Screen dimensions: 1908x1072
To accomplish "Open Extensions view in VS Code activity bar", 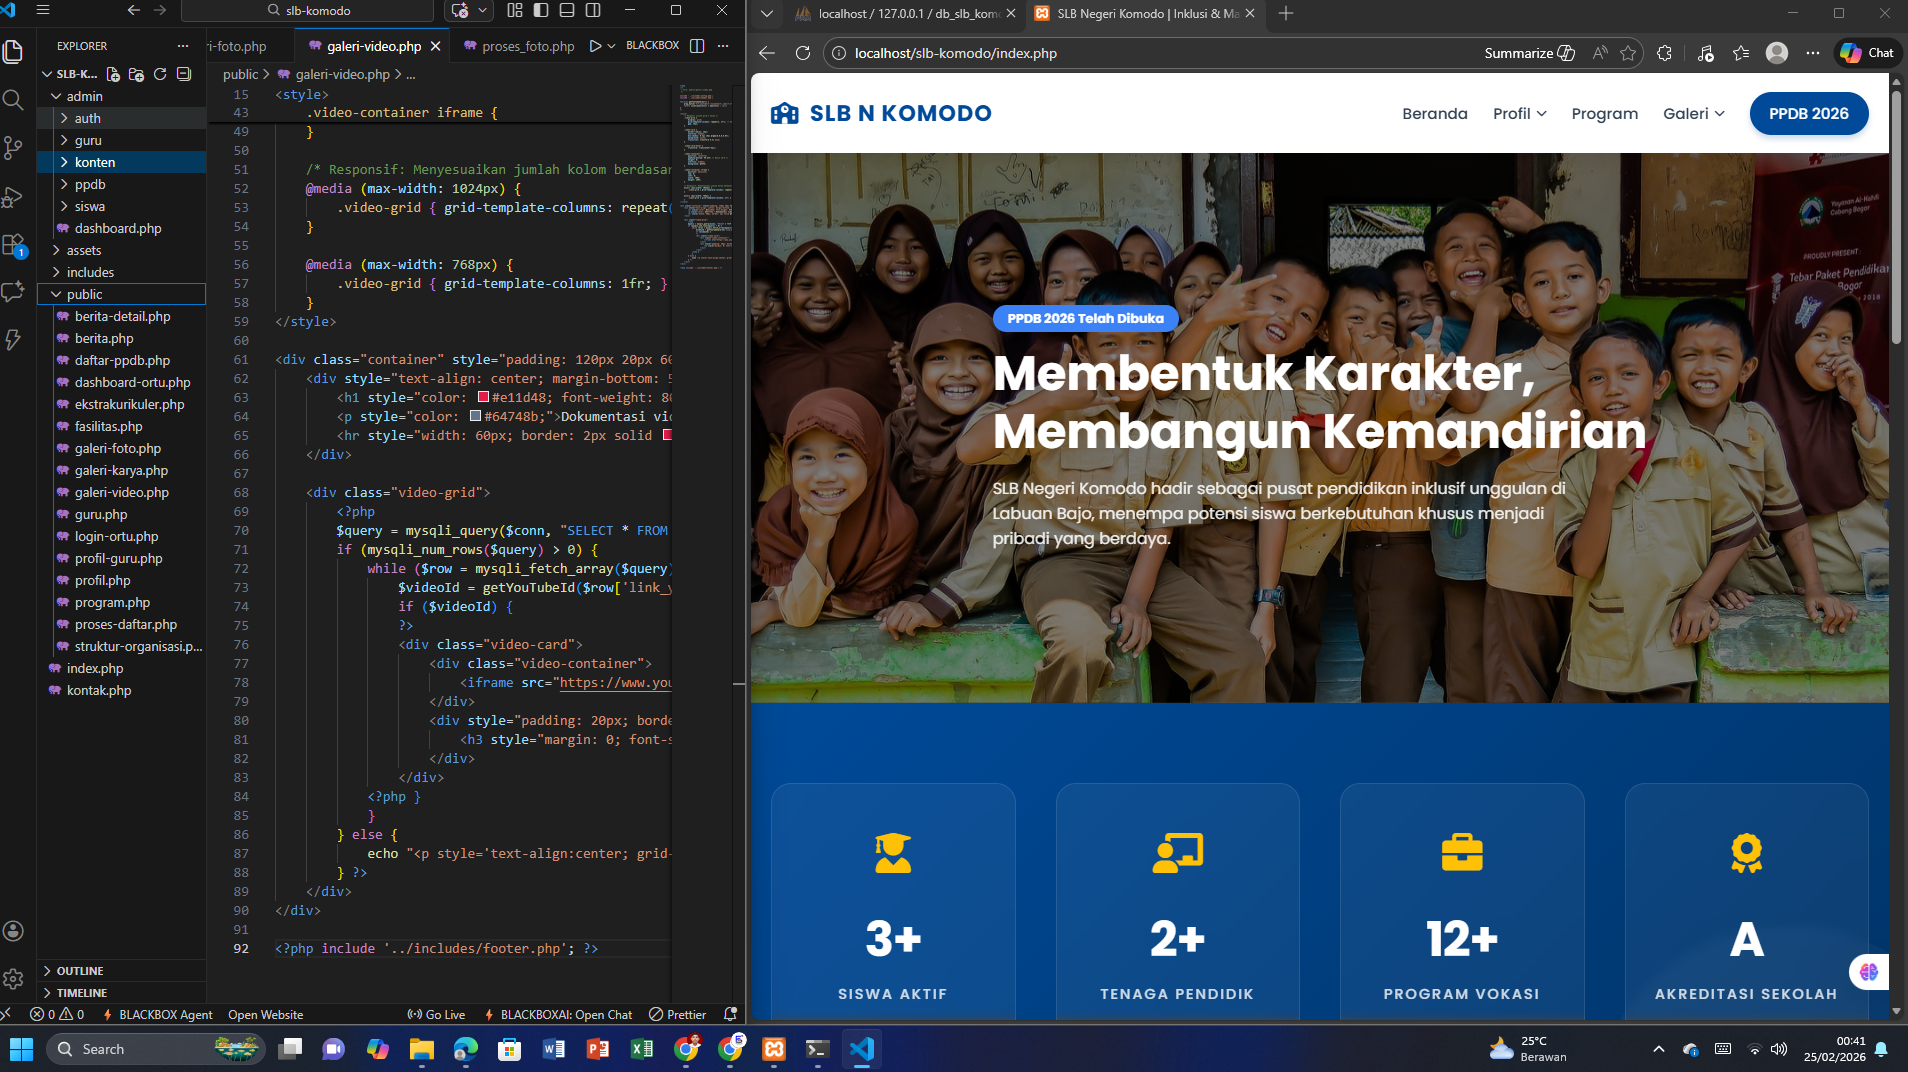I will 13,245.
